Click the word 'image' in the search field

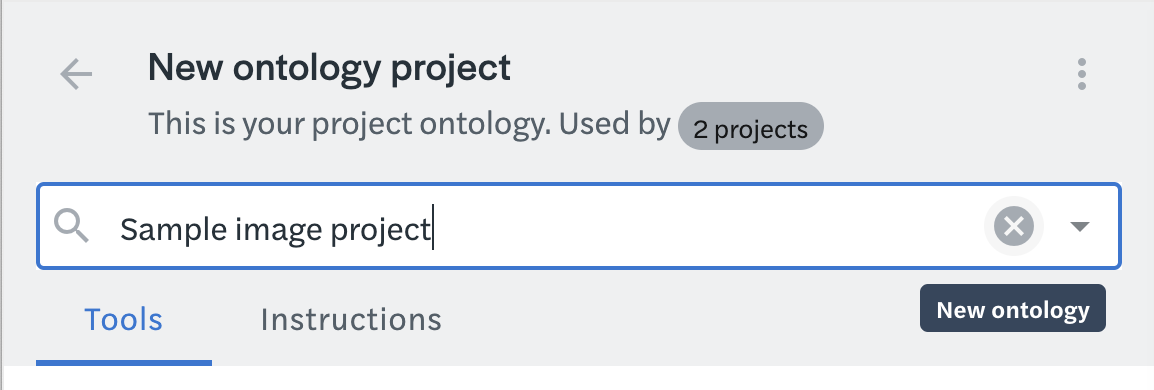point(278,230)
